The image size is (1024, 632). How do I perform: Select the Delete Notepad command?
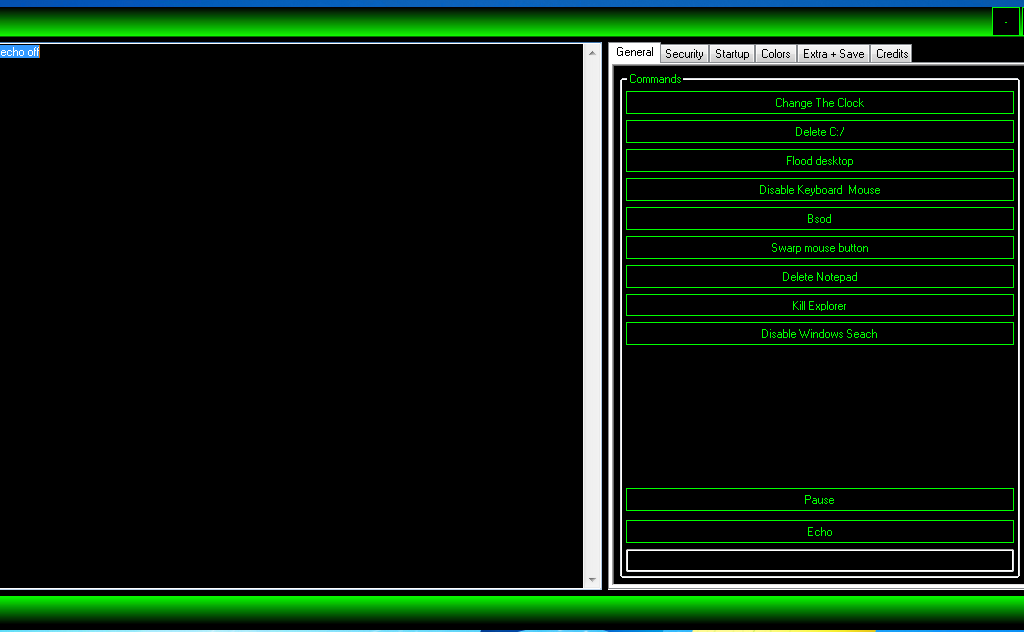pos(819,276)
